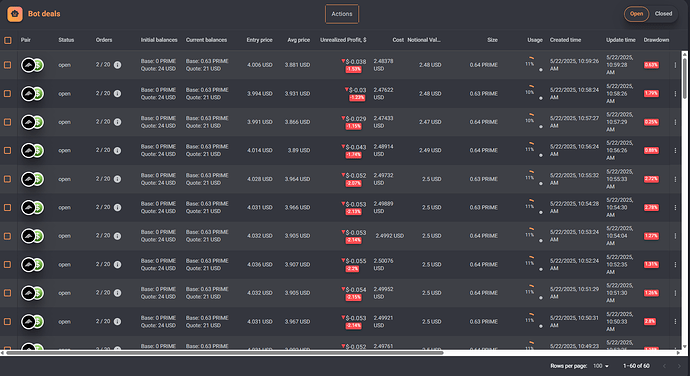
Task: Click the orange Bot deals logo icon
Action: (15, 14)
